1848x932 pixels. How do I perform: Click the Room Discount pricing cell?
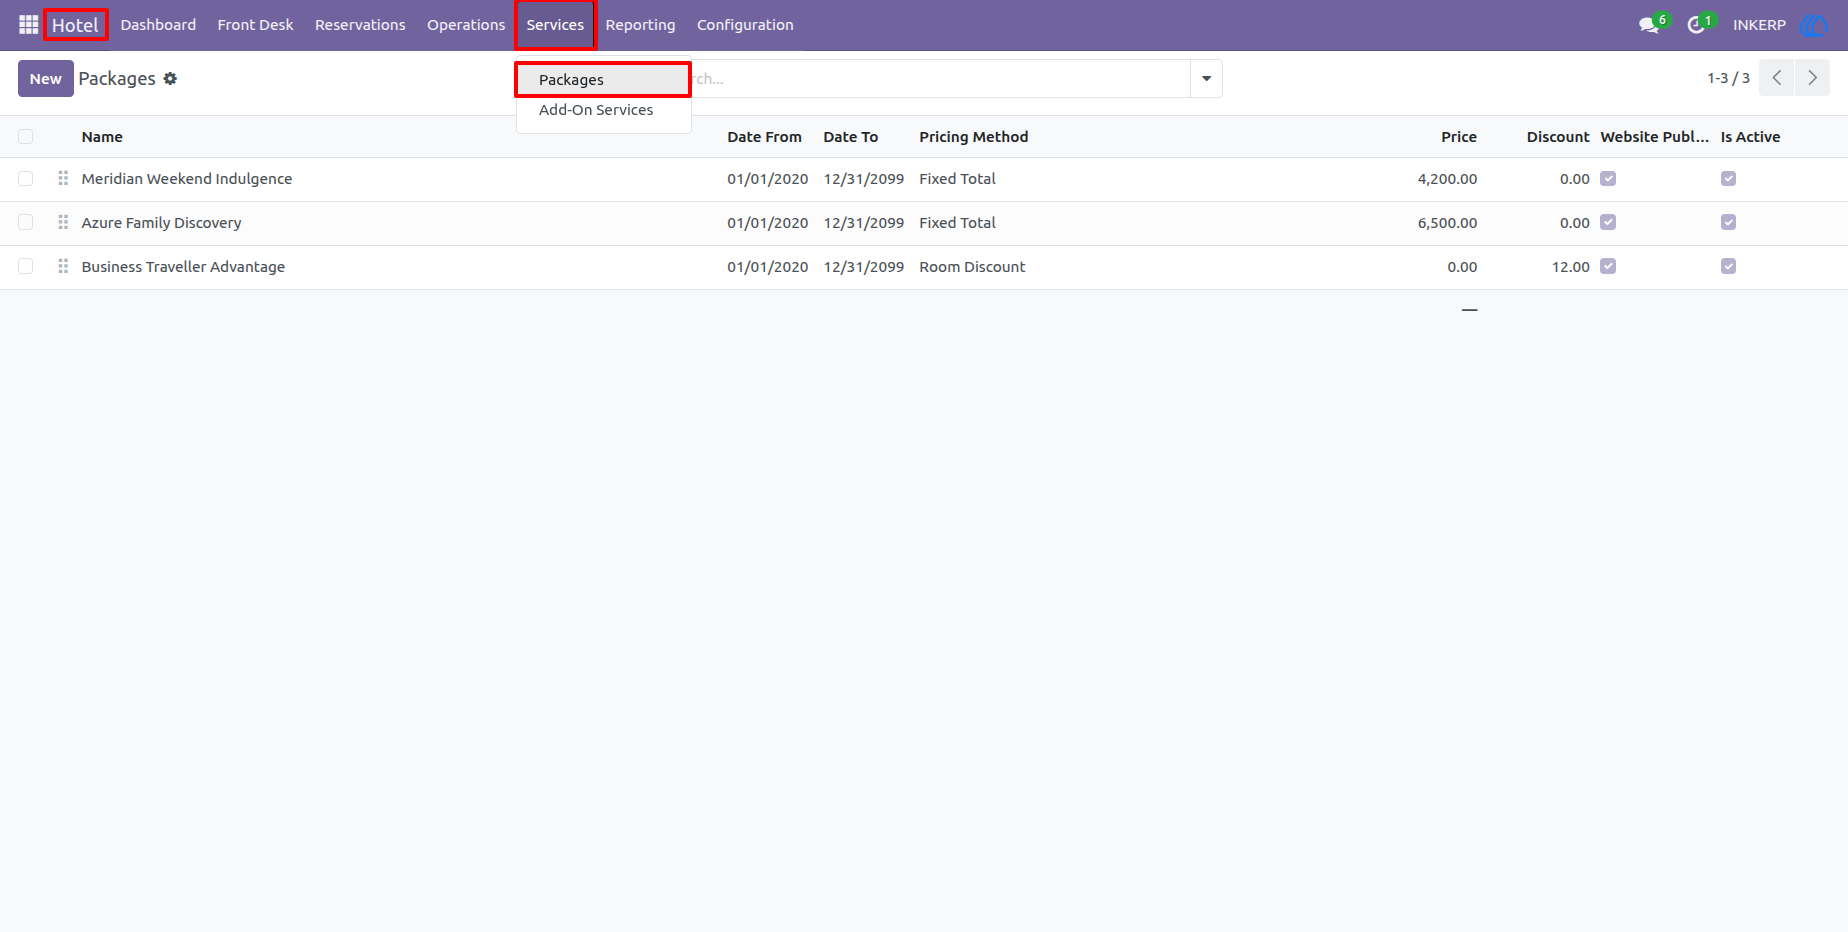(x=972, y=267)
